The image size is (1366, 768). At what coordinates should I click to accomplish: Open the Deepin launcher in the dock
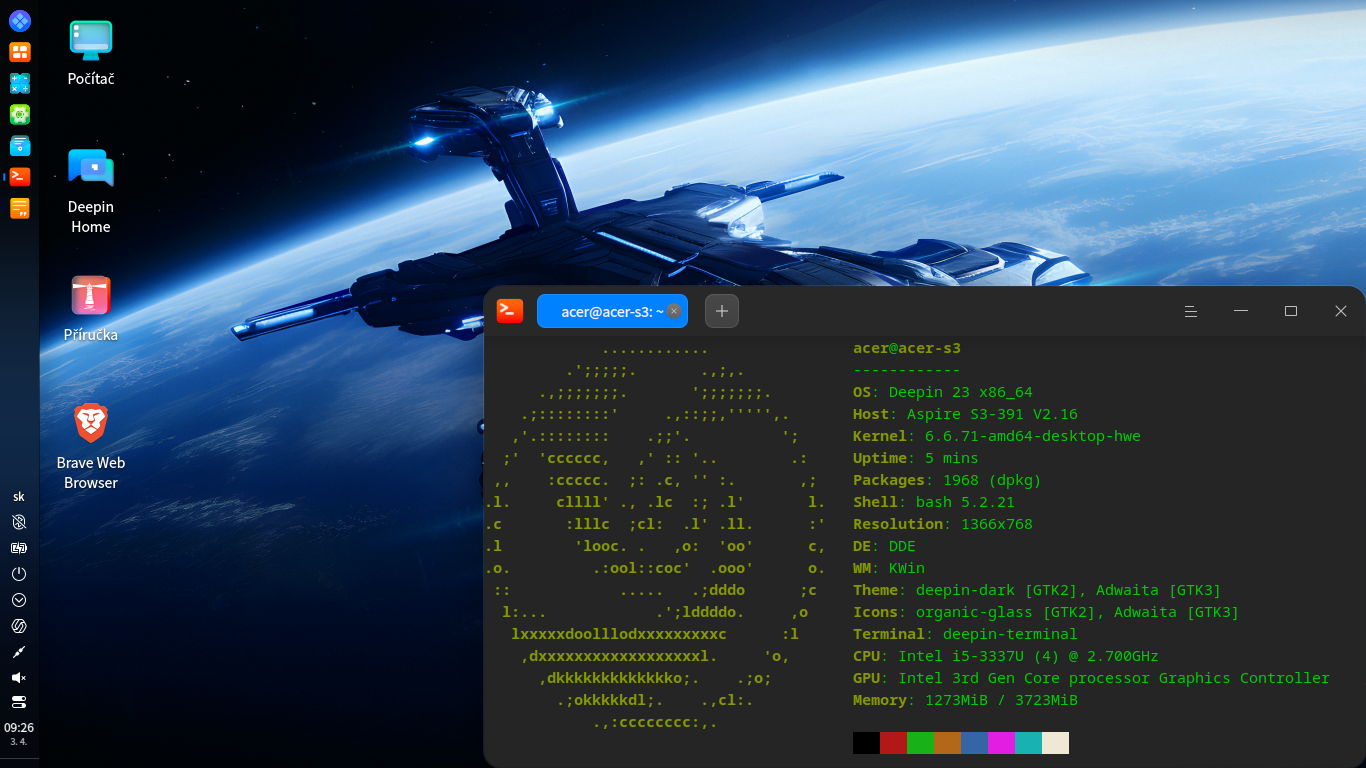pos(19,20)
